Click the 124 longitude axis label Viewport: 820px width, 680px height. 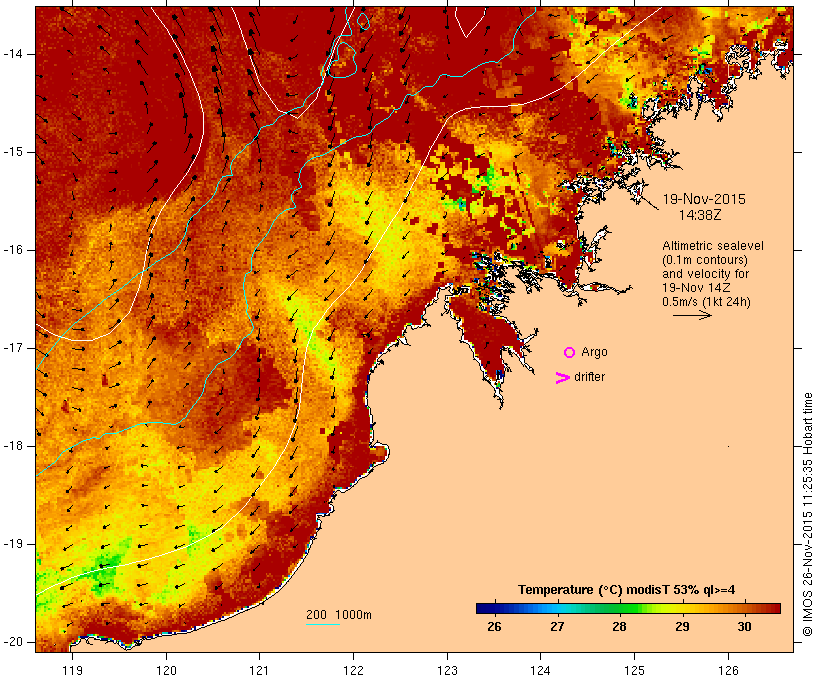[540, 670]
